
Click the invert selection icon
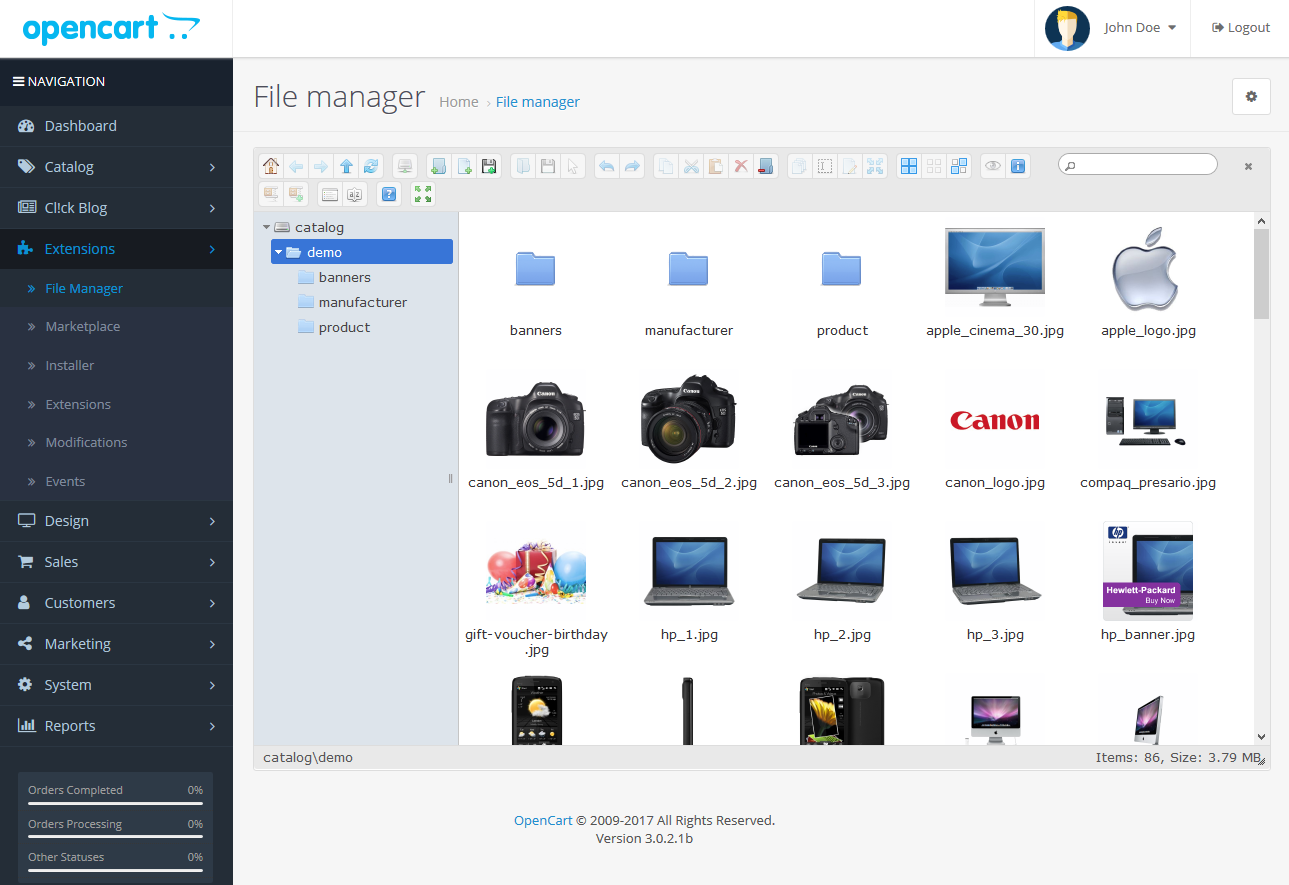coord(959,166)
